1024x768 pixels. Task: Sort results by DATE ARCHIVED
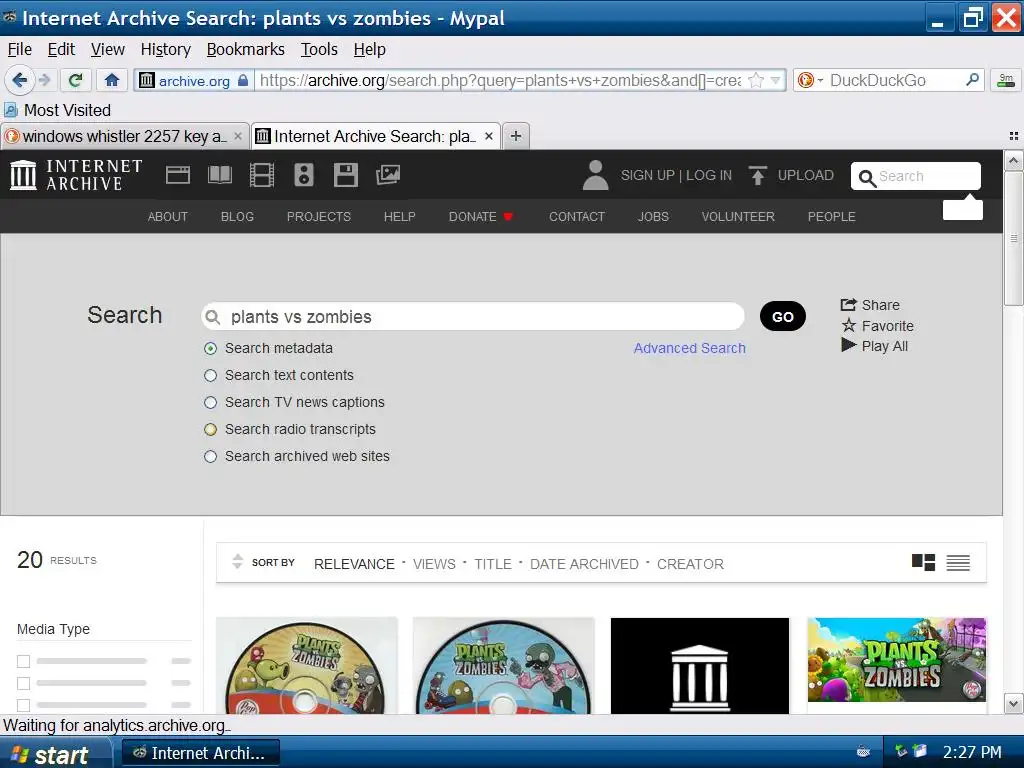(584, 564)
